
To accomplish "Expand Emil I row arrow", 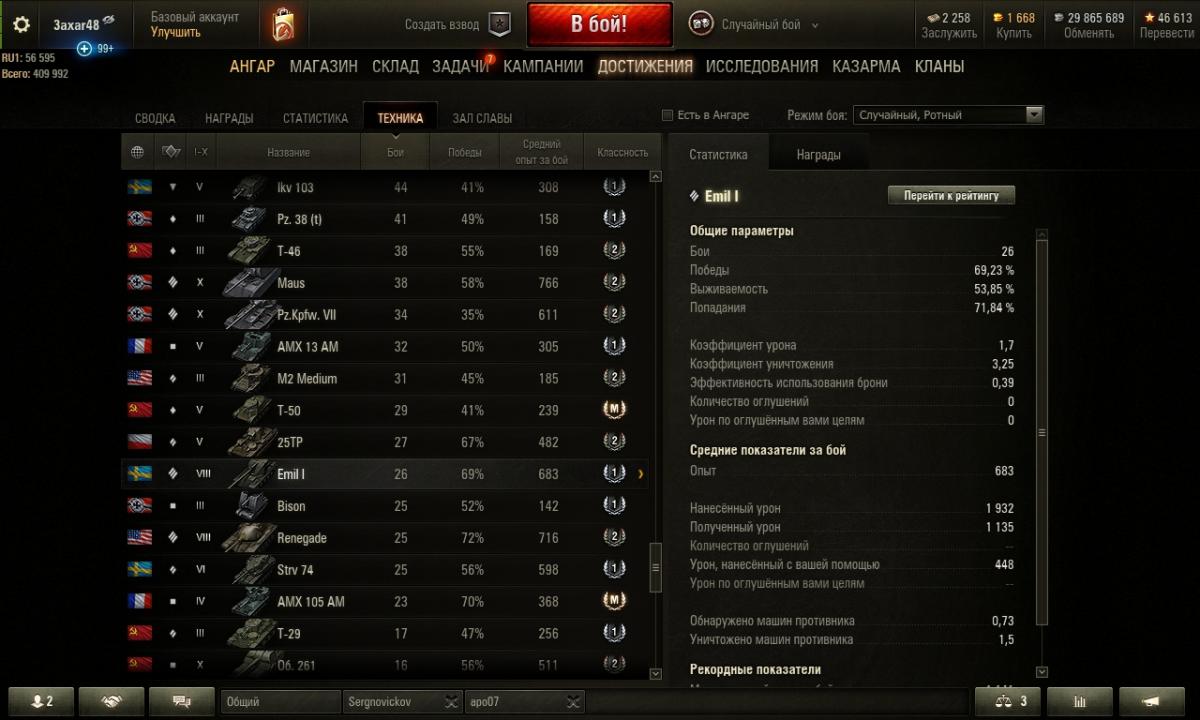I will tap(641, 474).
